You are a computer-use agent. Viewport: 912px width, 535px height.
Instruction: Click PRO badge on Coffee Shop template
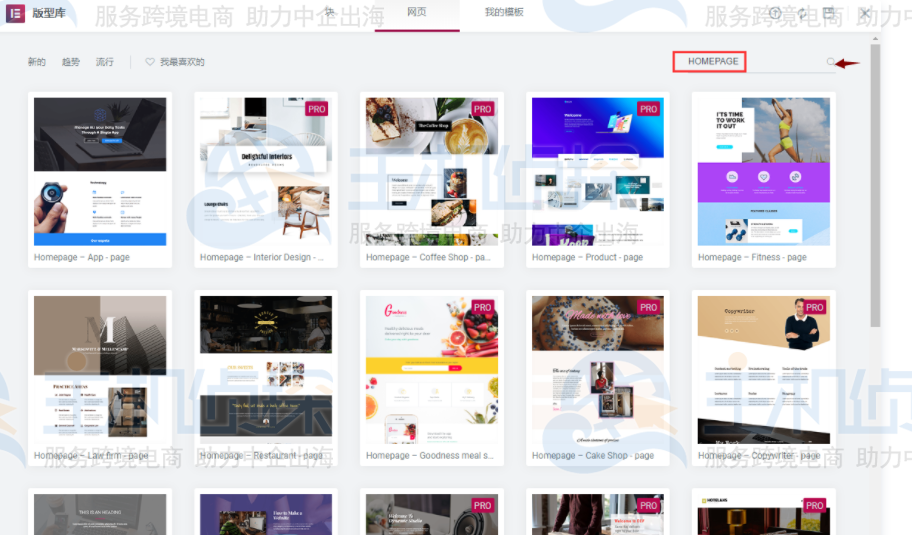pyautogui.click(x=483, y=109)
